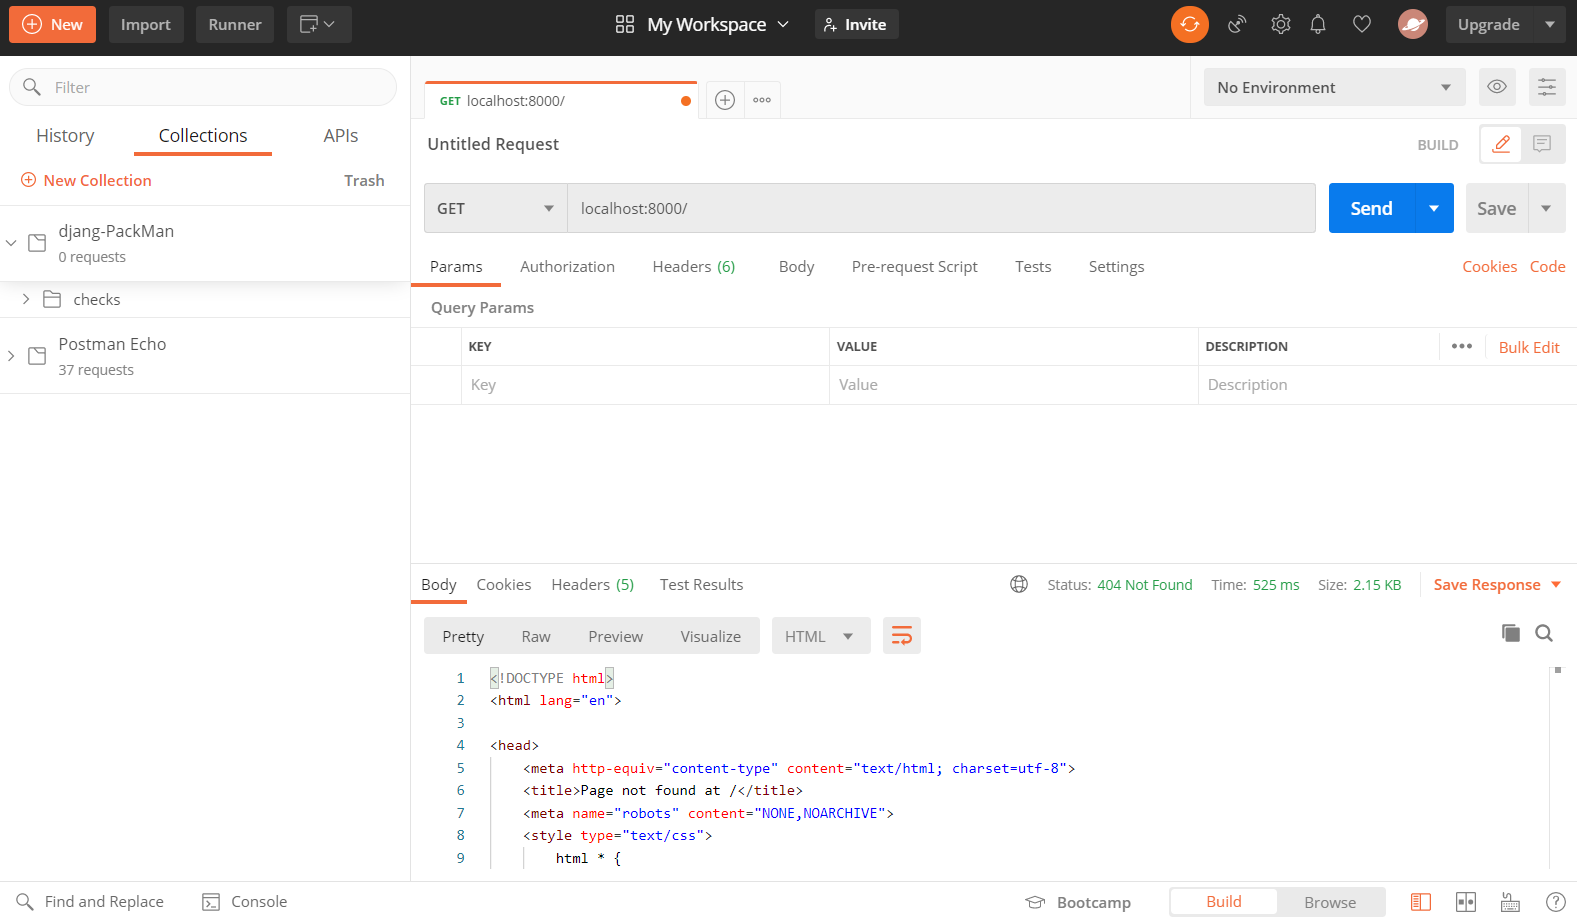Open the Send button dropdown arrow

coord(1434,208)
